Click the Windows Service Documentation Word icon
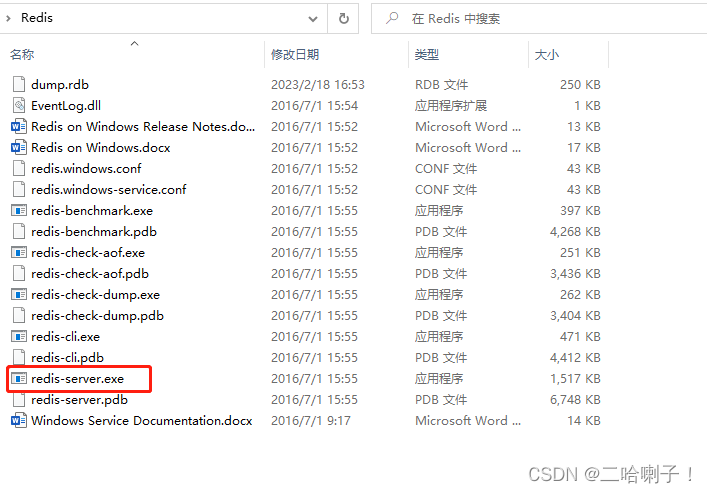Viewport: 707px width, 493px height. click(18, 420)
